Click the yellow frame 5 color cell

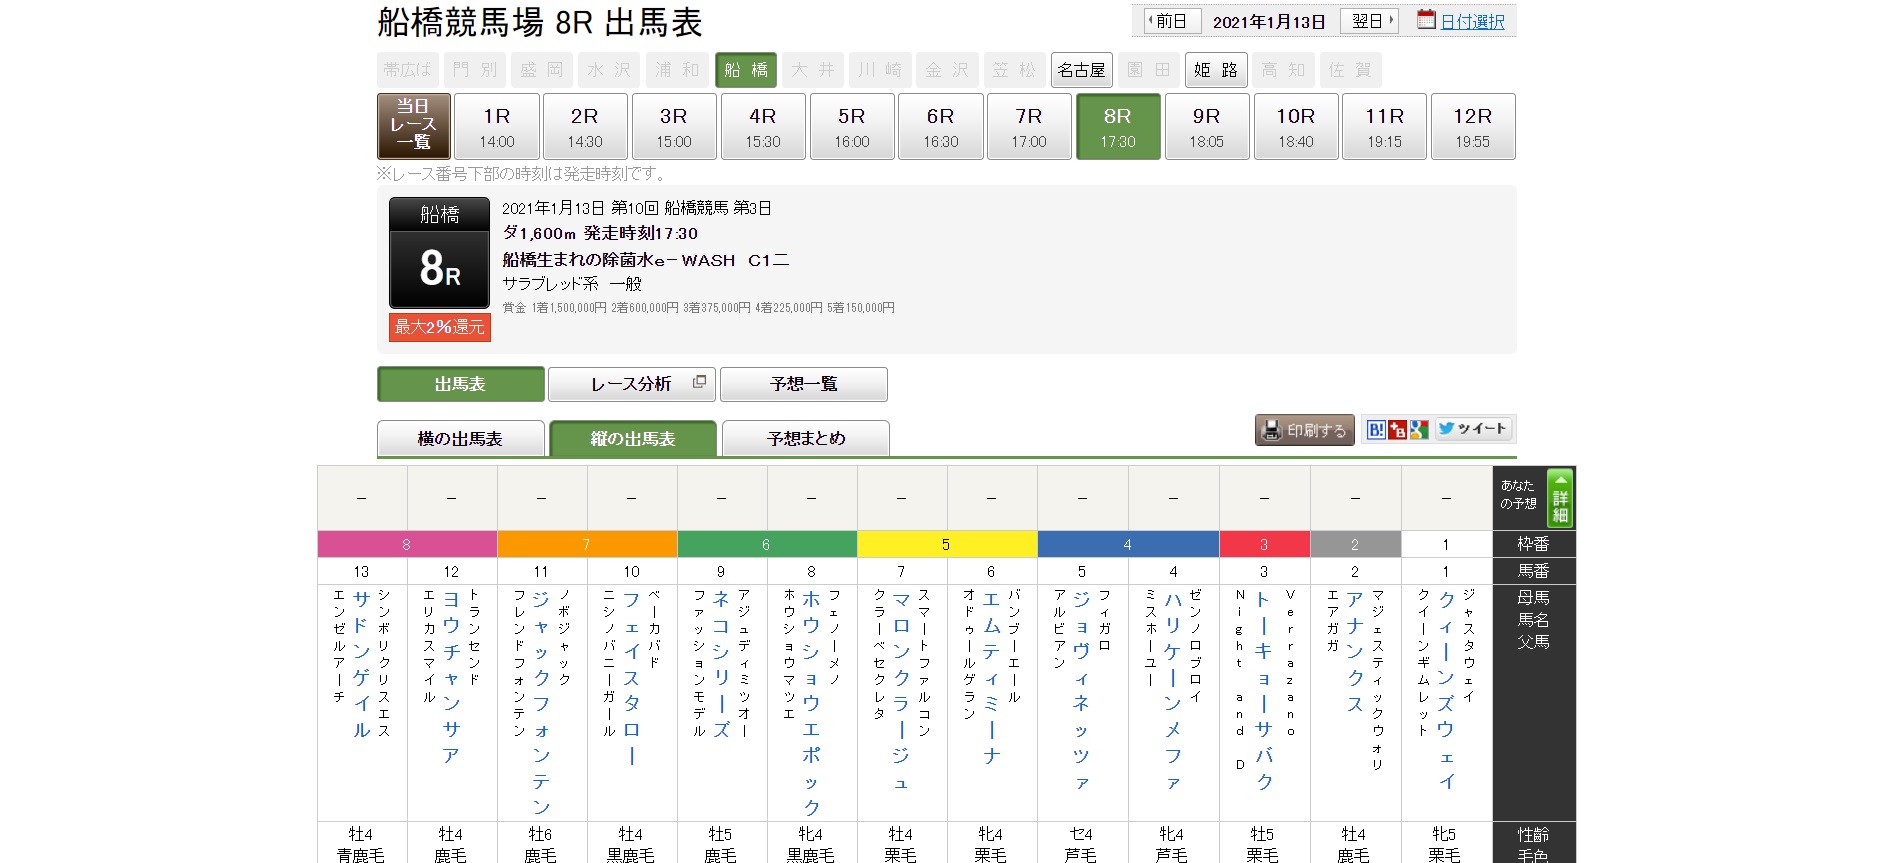(947, 544)
